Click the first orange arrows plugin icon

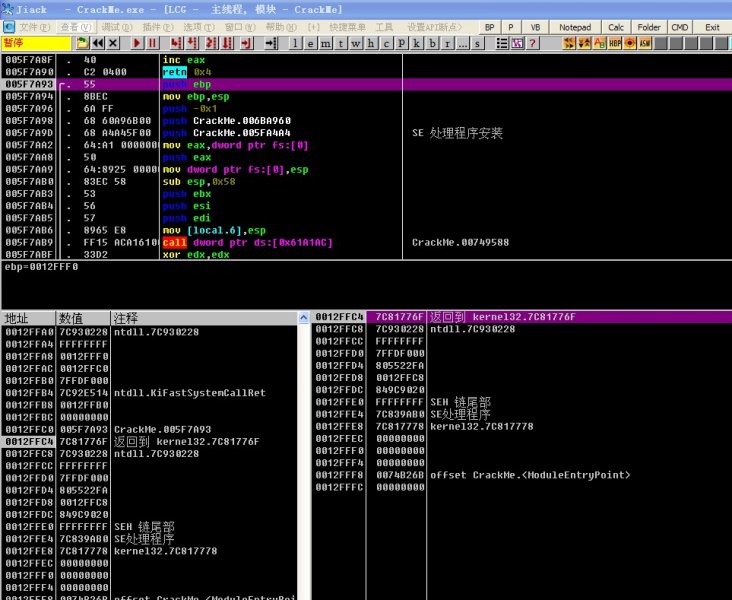[x=569, y=43]
